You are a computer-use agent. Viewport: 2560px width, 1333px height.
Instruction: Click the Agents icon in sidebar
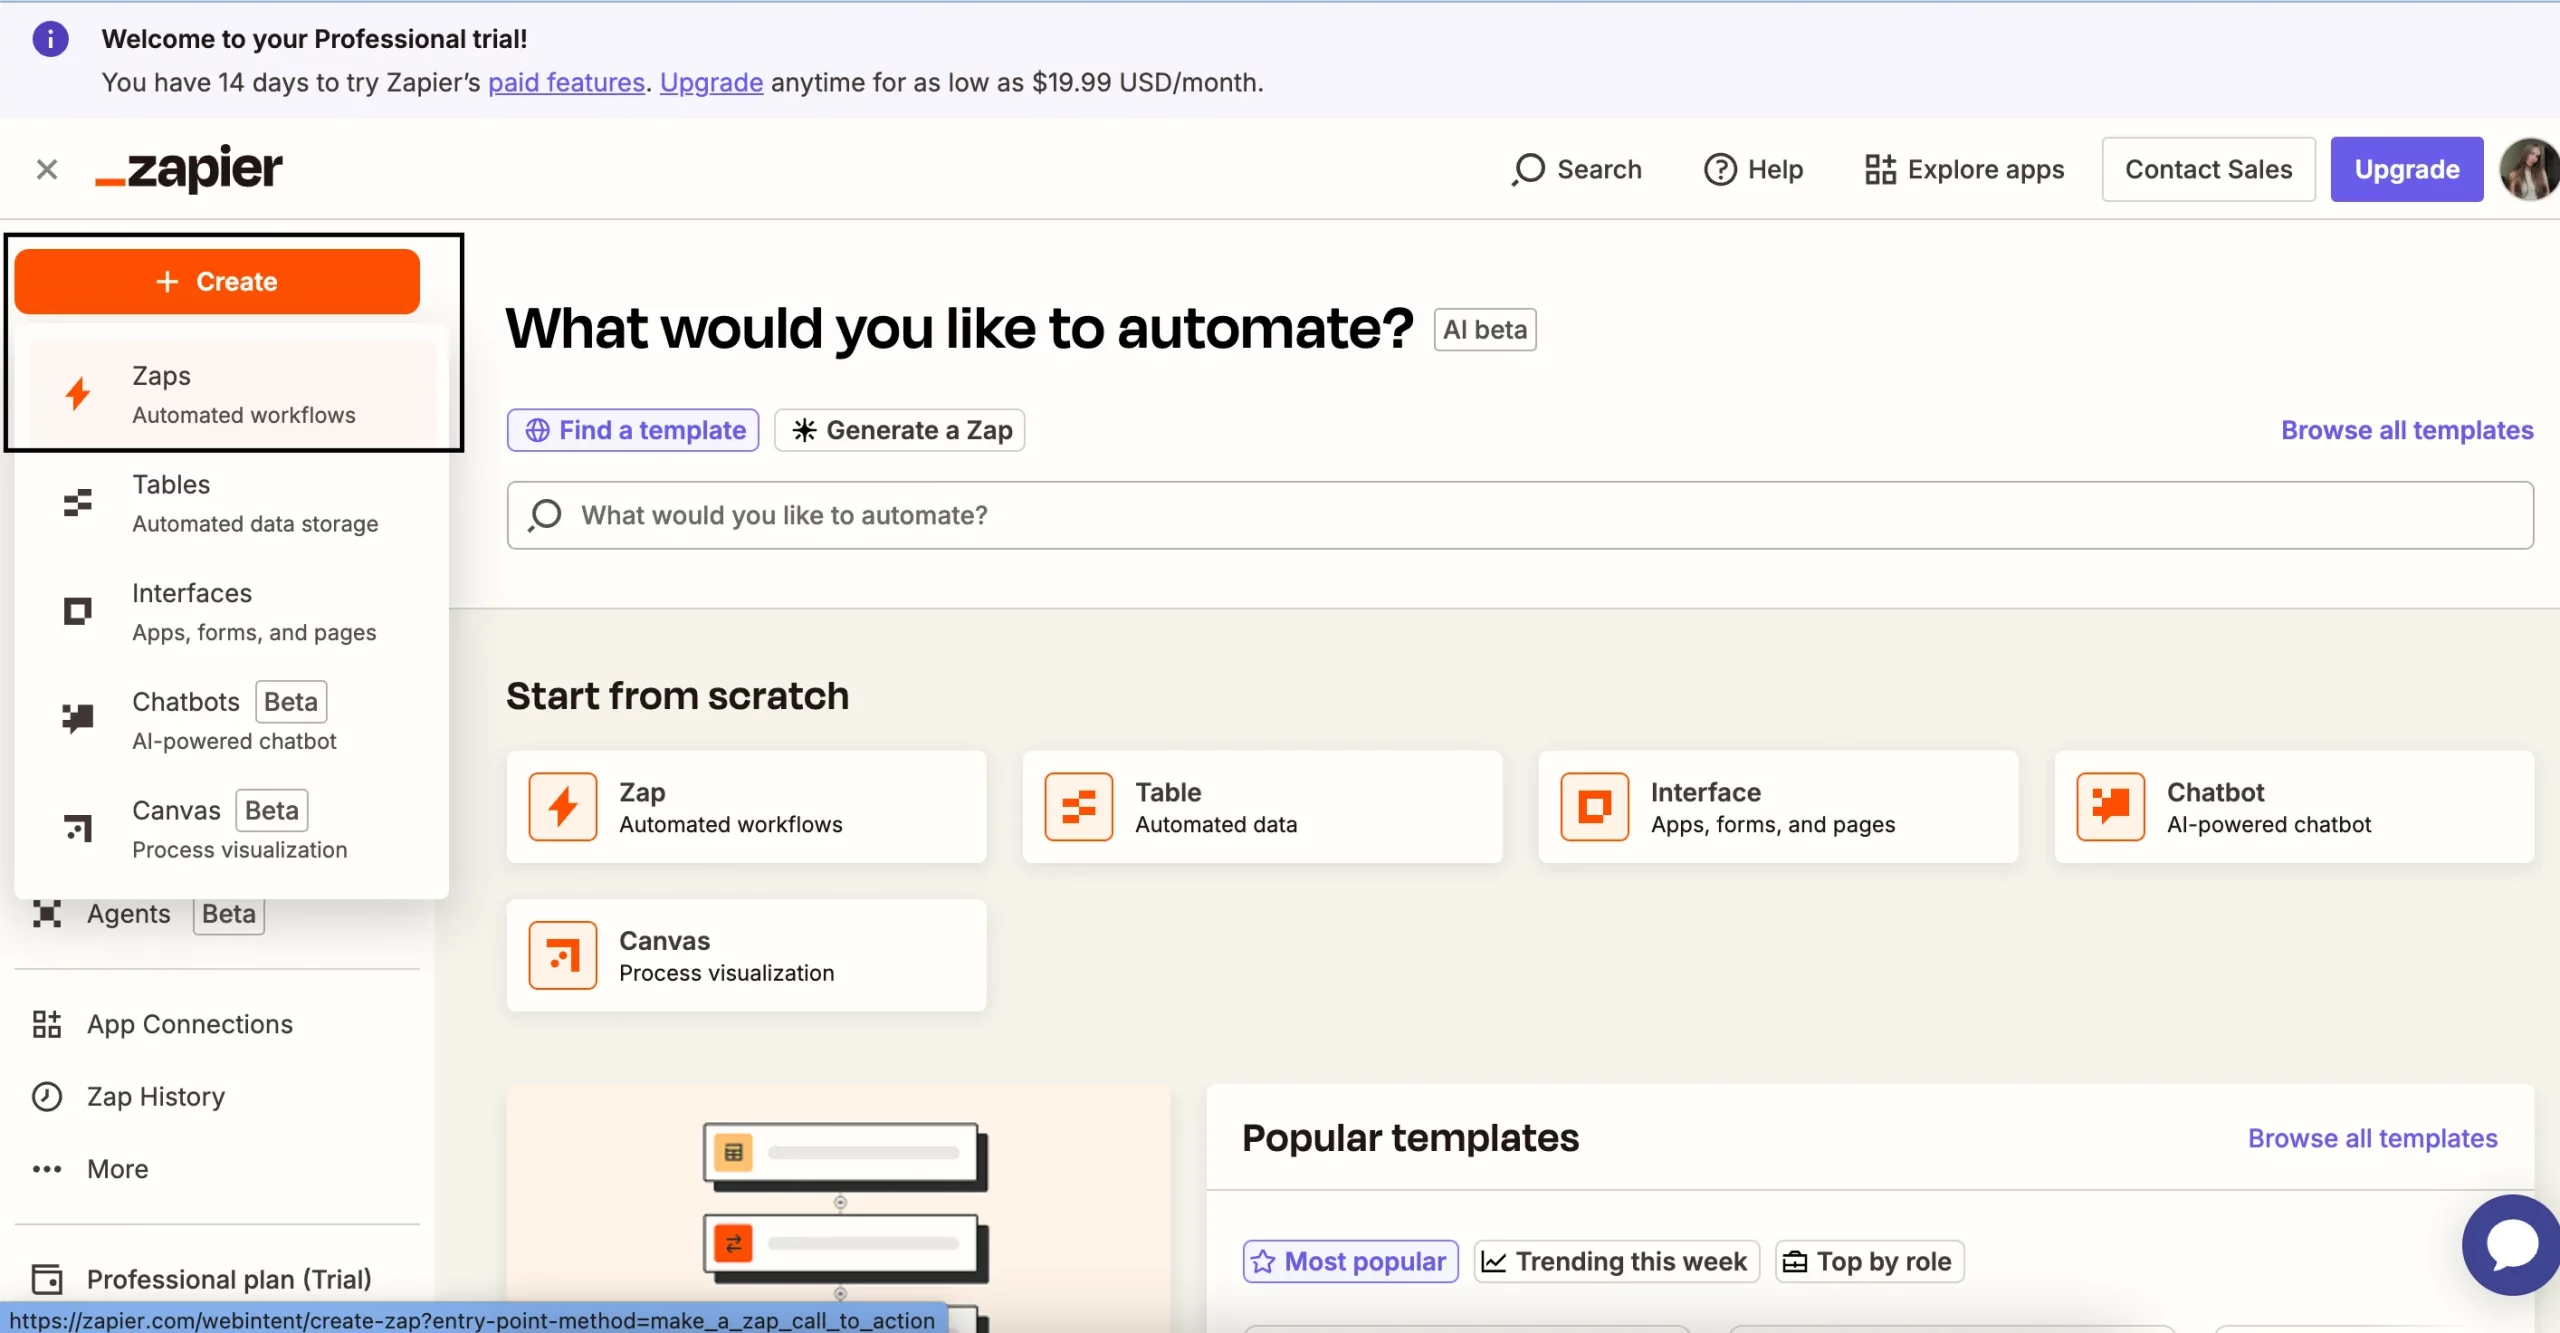click(47, 914)
